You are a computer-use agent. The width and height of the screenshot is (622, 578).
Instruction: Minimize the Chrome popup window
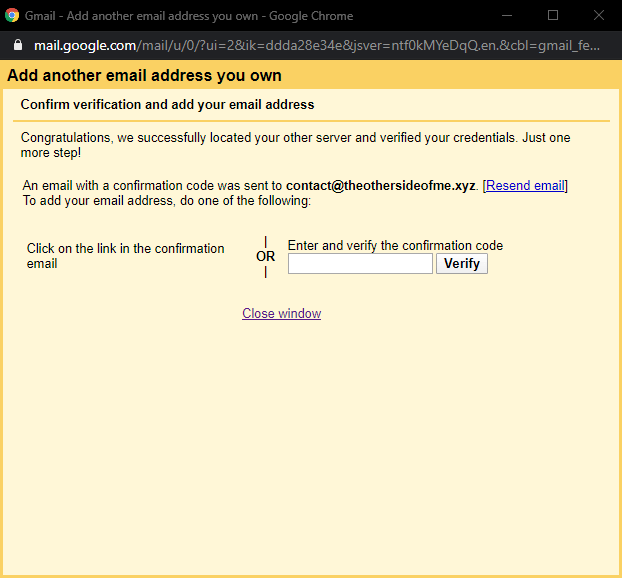[x=507, y=15]
